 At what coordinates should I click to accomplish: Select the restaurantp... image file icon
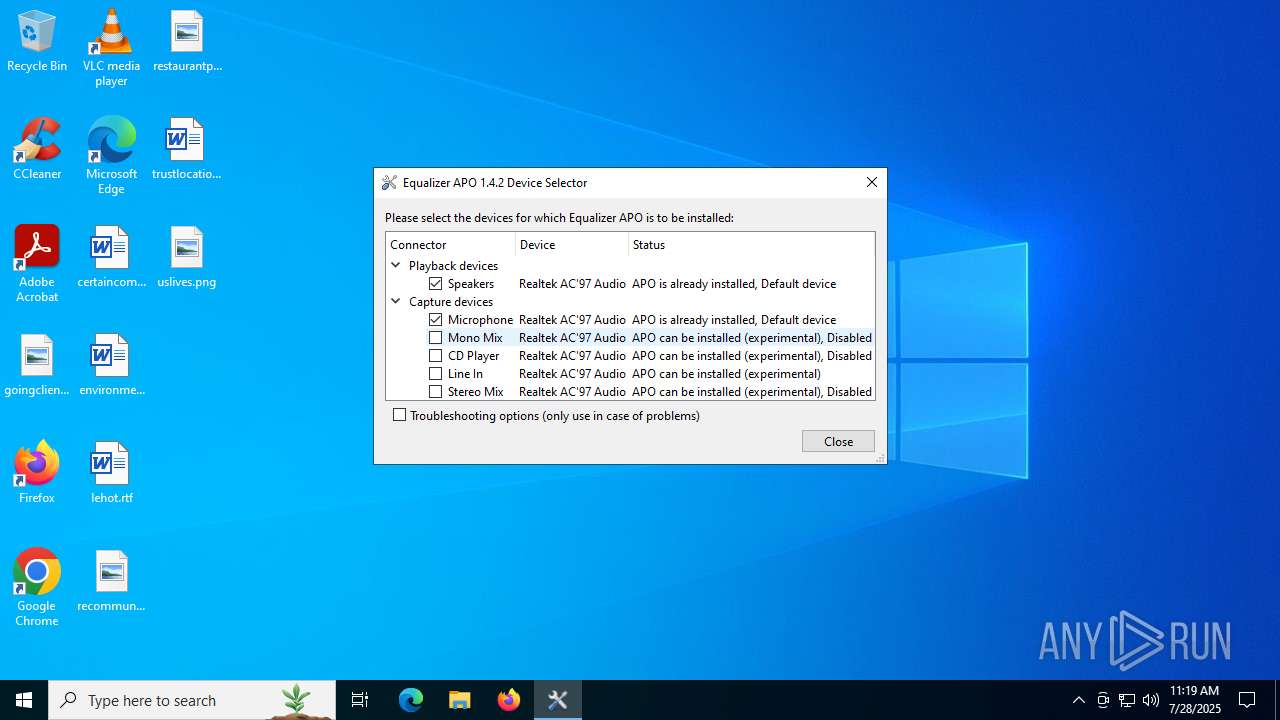[187, 42]
